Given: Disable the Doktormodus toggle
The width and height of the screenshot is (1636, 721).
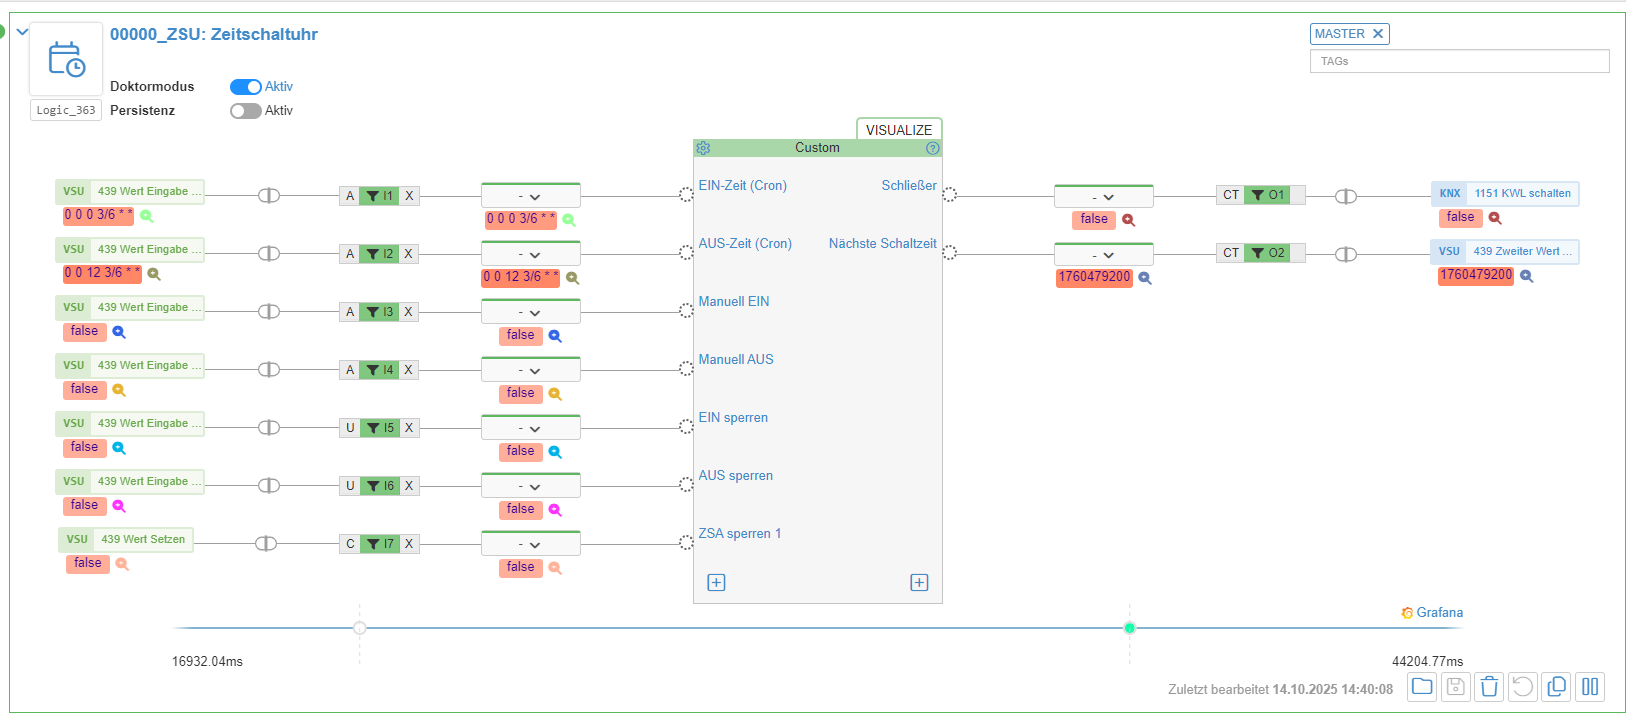Looking at the screenshot, I should [245, 87].
